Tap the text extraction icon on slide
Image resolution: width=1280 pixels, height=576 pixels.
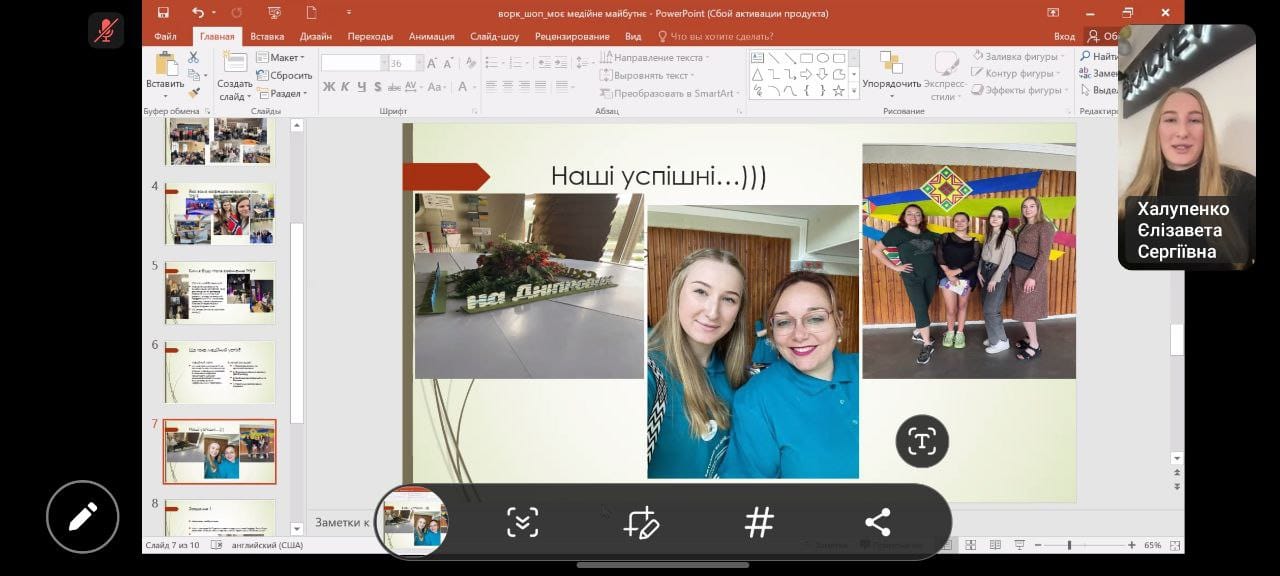[x=922, y=441]
